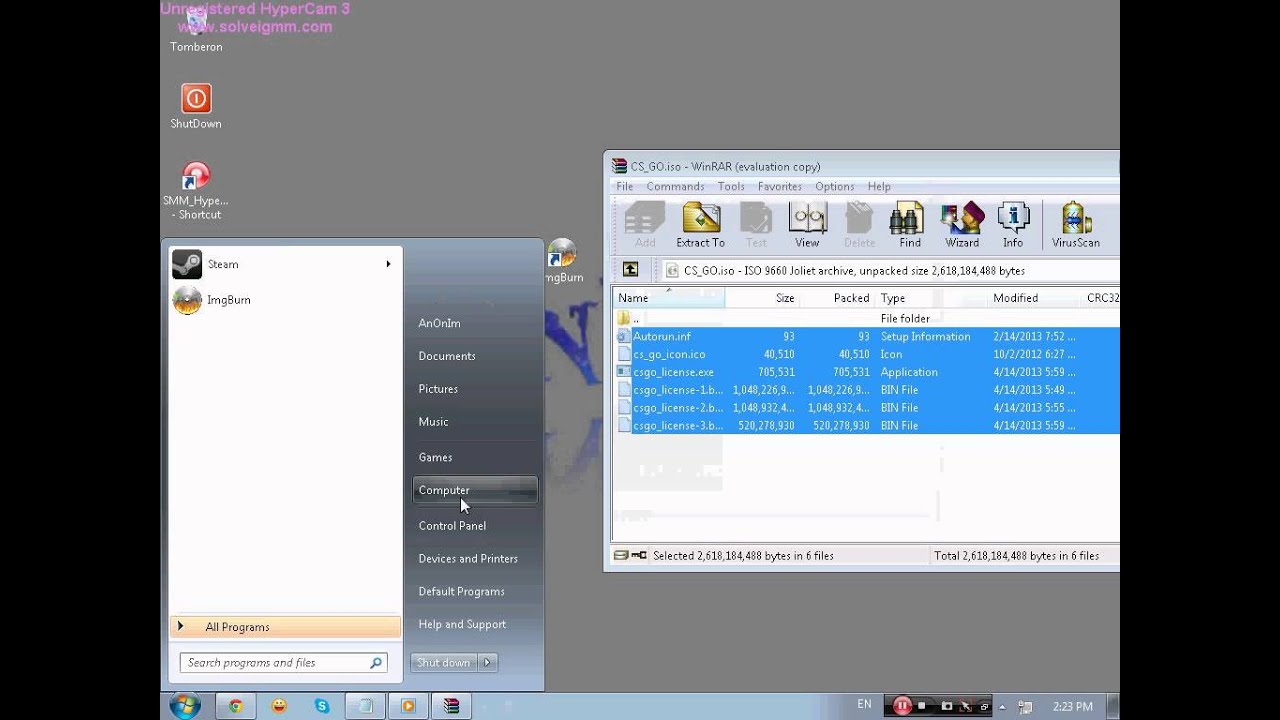Select the parent folder '..' row
1280x720 pixels.
(x=866, y=318)
